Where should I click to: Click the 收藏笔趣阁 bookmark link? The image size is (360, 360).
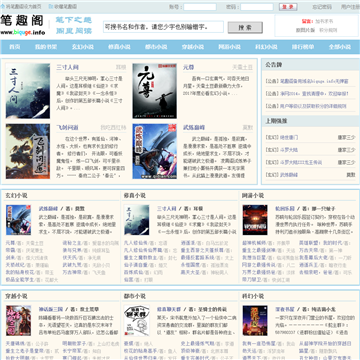click(65, 7)
